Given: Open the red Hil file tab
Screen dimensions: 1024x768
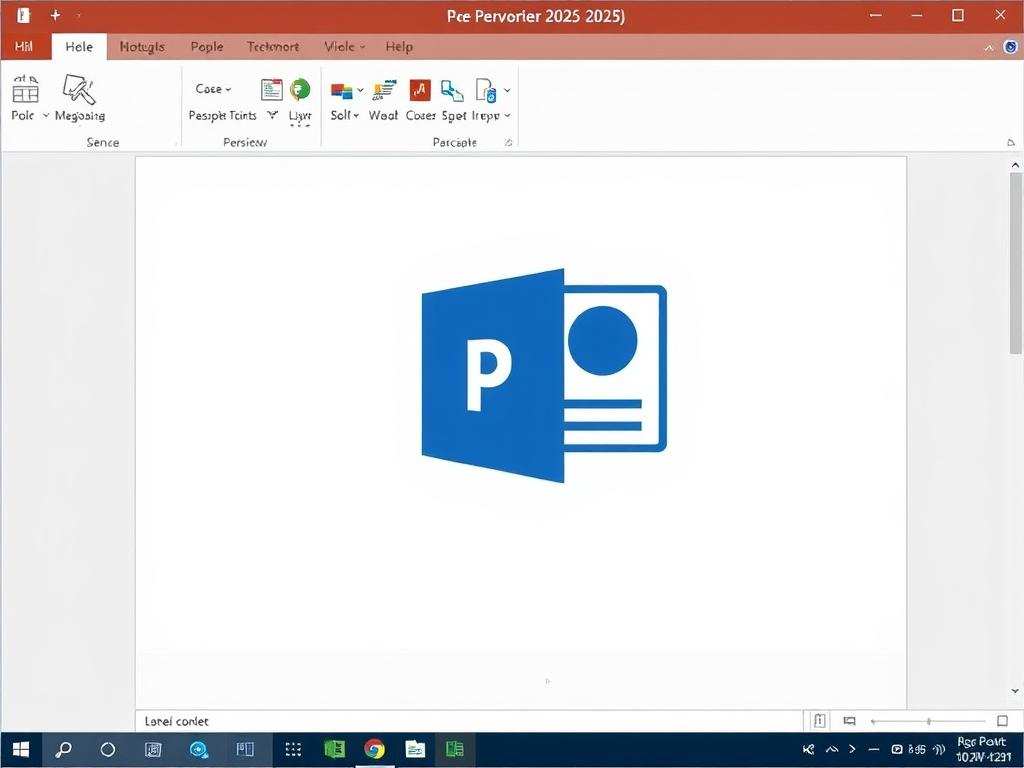Looking at the screenshot, I should tap(24, 47).
